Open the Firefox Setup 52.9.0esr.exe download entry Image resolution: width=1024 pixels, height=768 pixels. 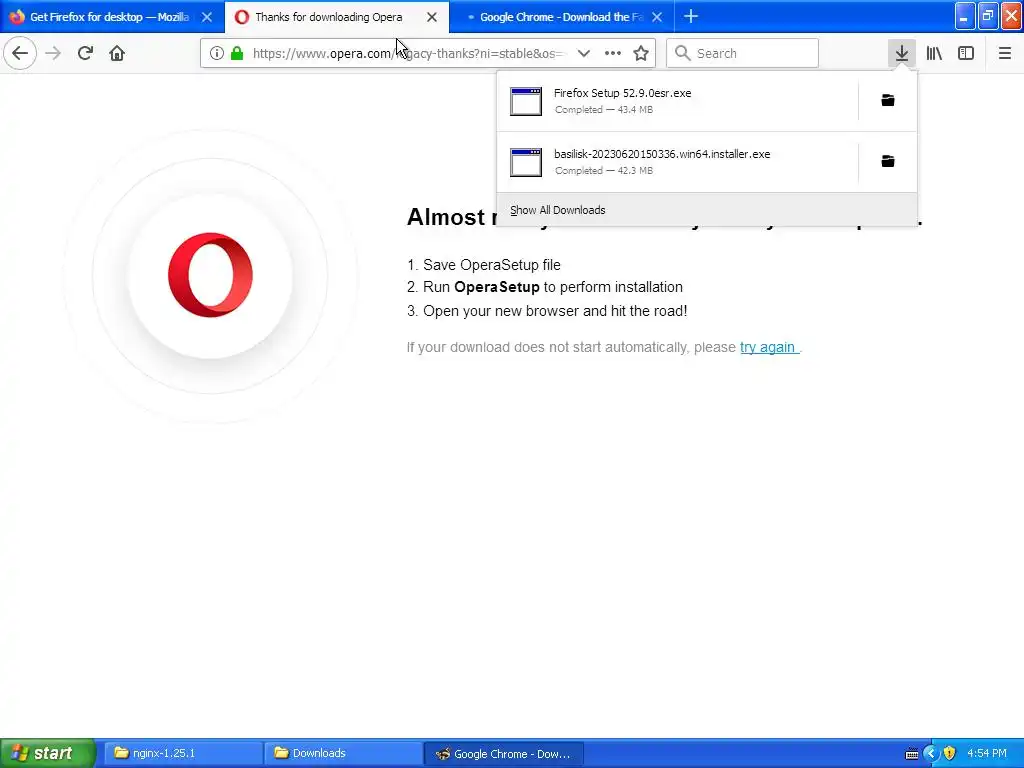[677, 101]
